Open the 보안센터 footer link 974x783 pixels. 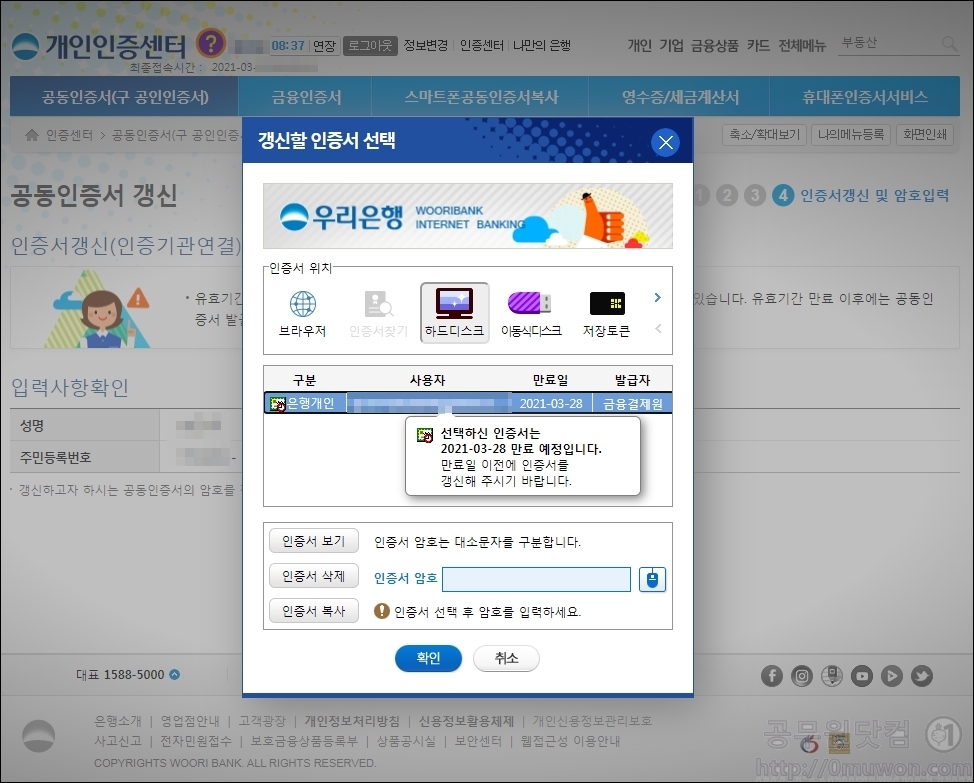(478, 741)
